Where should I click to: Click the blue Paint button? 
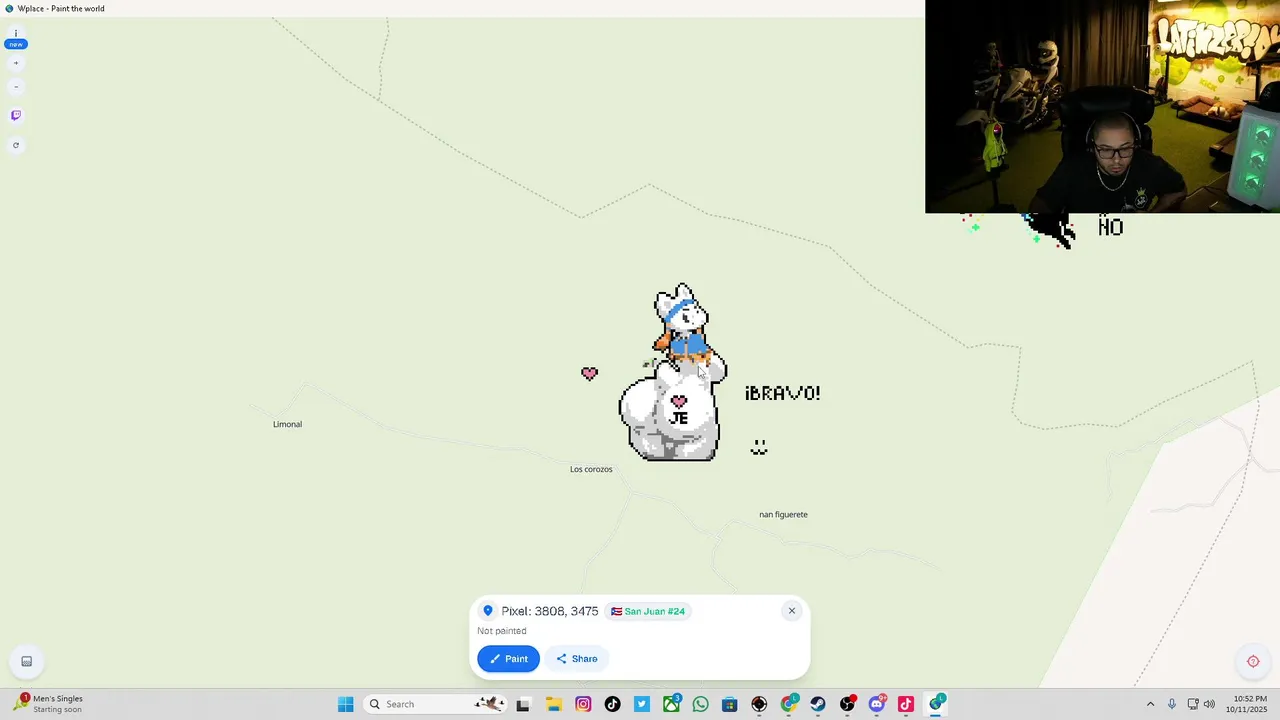point(508,659)
